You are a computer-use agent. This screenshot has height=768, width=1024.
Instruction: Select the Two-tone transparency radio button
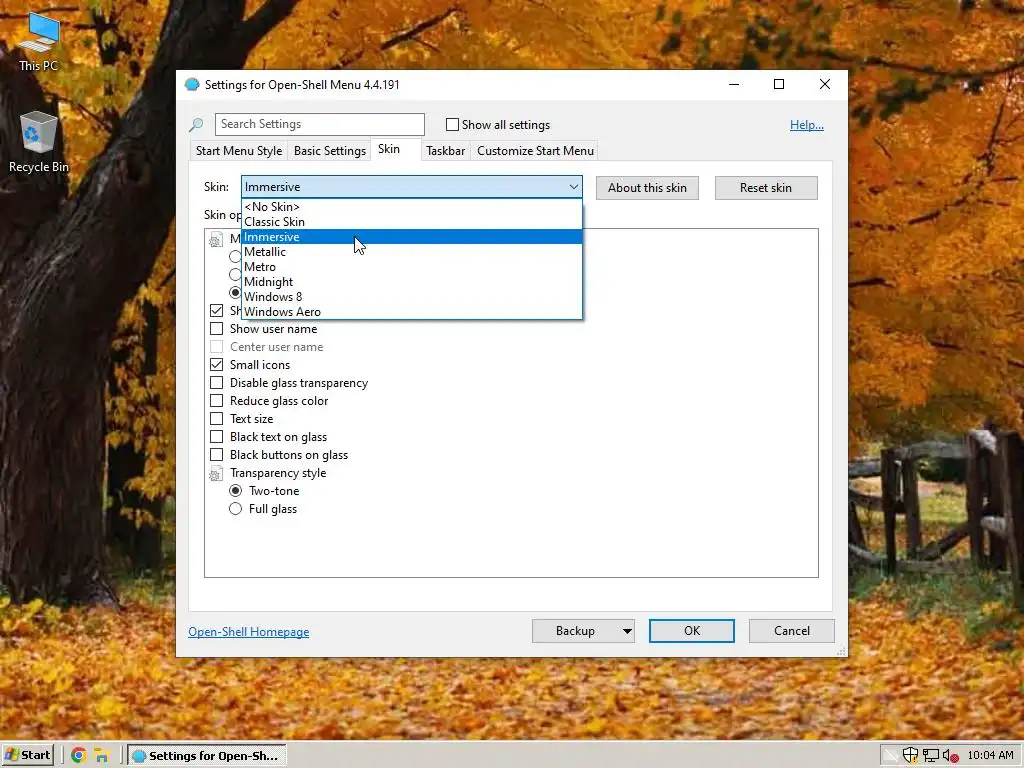tap(235, 490)
